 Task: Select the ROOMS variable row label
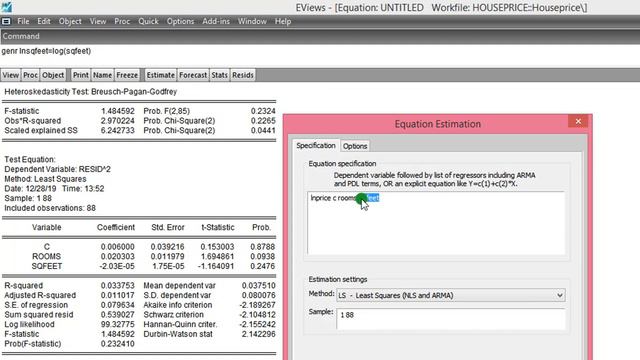click(x=47, y=257)
